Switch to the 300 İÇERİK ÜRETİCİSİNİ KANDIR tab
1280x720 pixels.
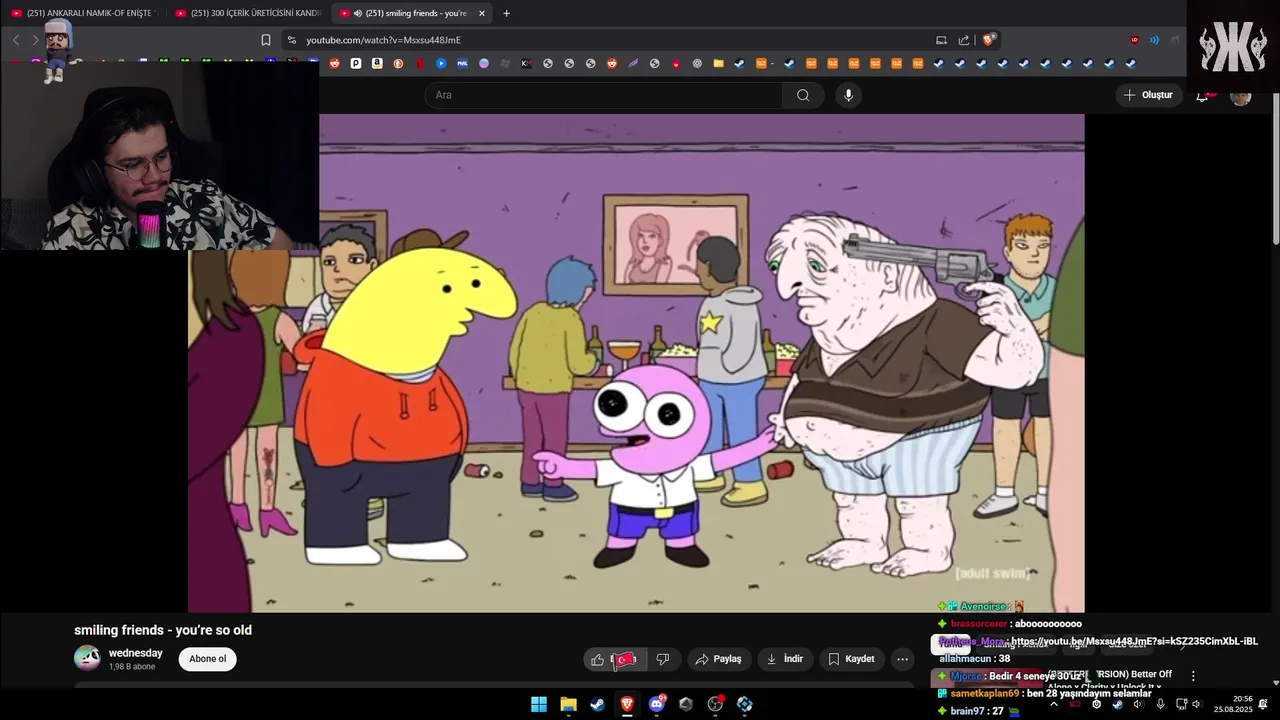coord(247,13)
